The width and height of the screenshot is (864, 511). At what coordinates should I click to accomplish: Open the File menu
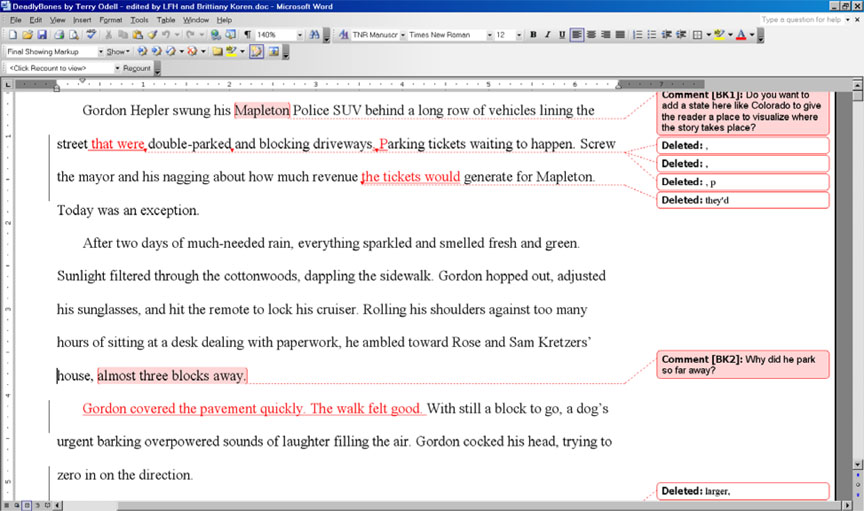(15, 20)
